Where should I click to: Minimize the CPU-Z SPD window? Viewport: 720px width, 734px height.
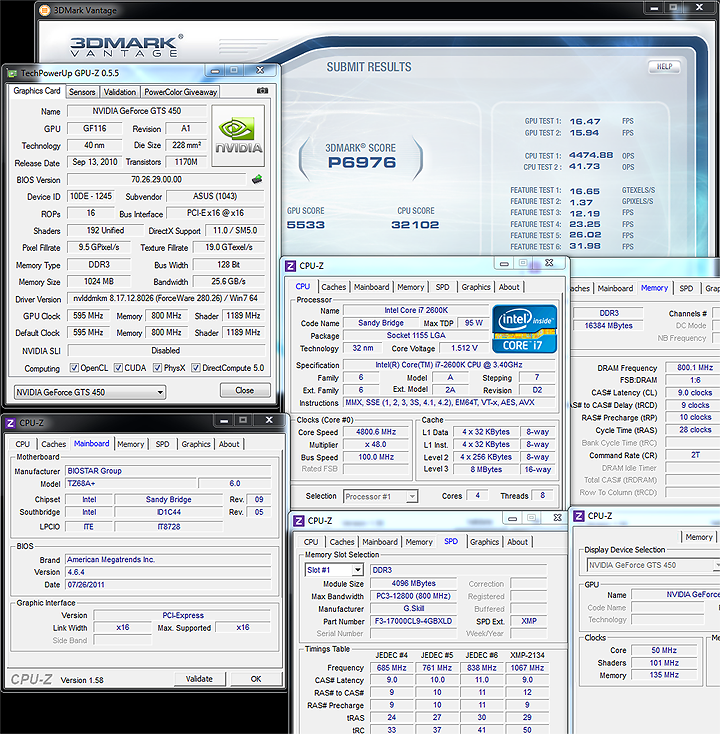tap(513, 518)
